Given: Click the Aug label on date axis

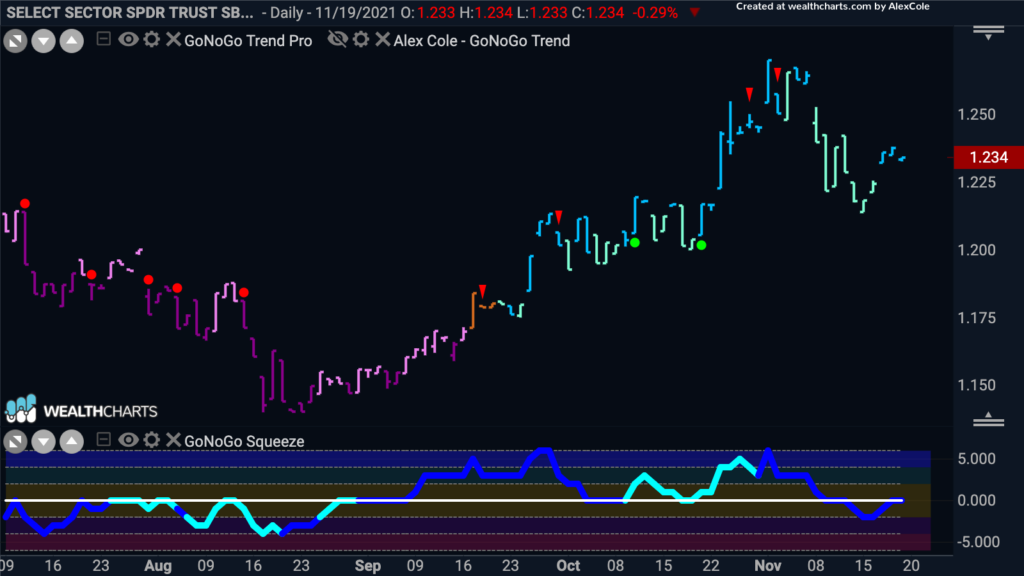Looking at the screenshot, I should (x=158, y=566).
